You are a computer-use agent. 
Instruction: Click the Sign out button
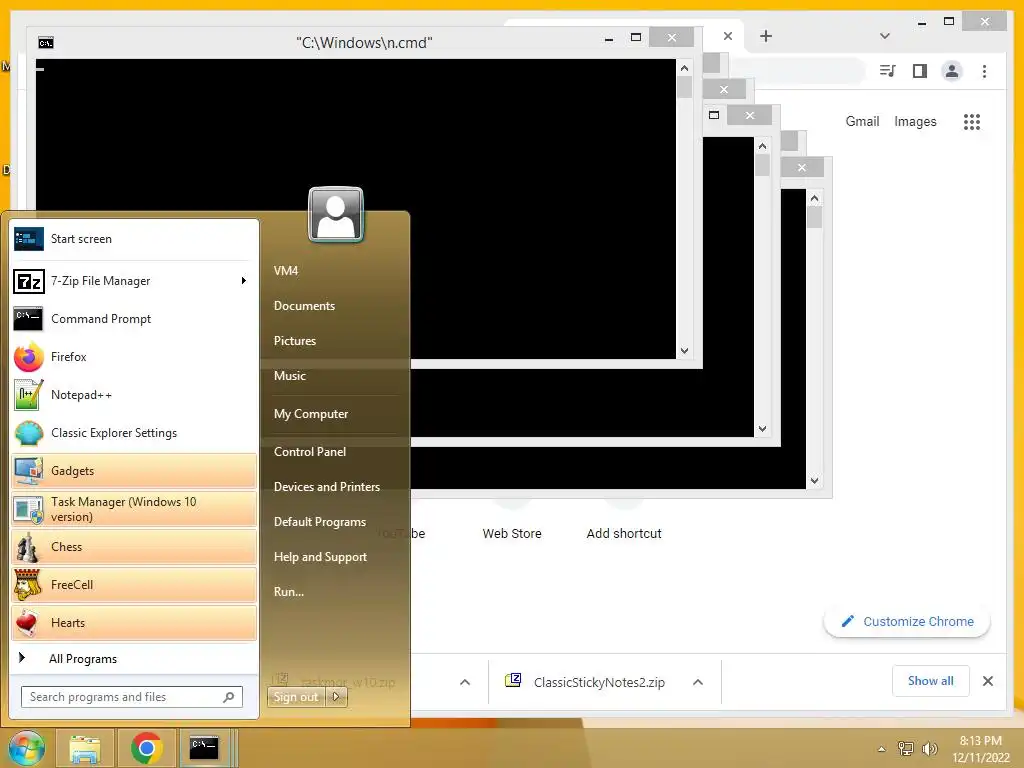point(296,697)
